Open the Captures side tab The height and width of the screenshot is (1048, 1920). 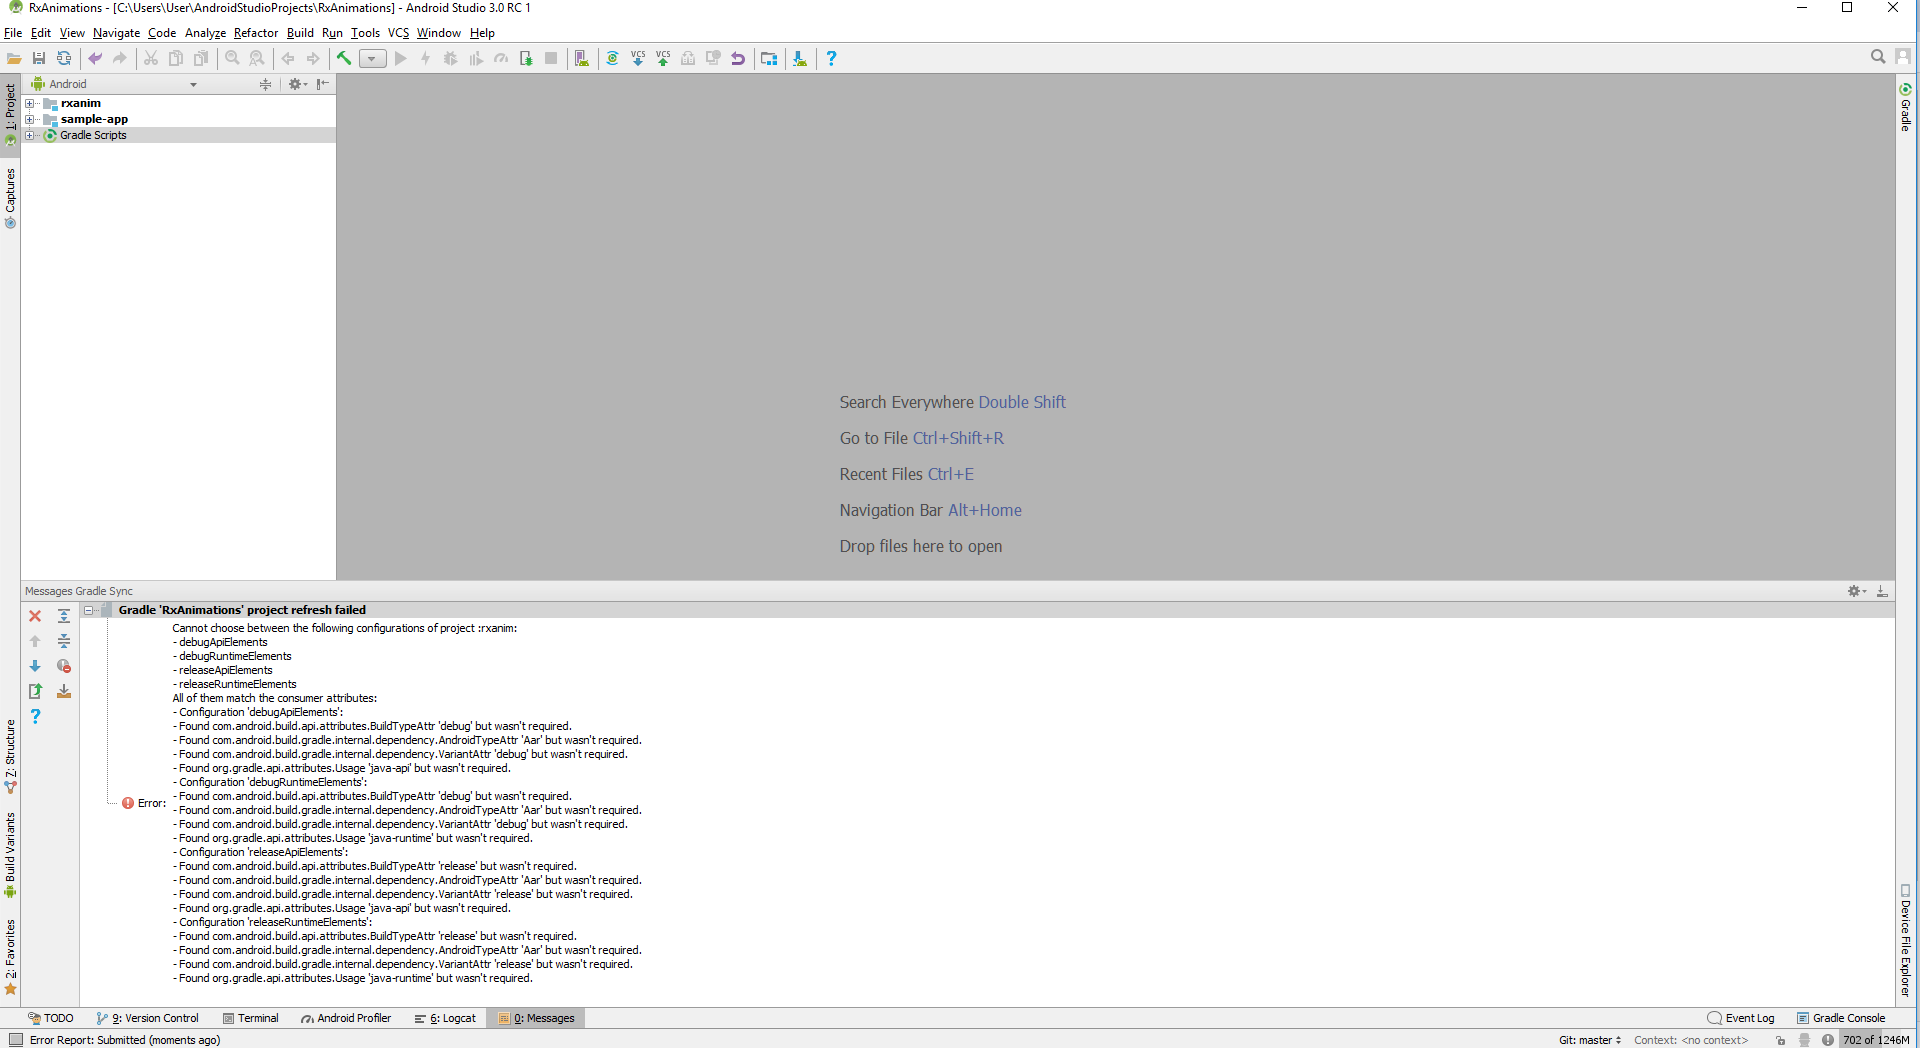(x=10, y=198)
